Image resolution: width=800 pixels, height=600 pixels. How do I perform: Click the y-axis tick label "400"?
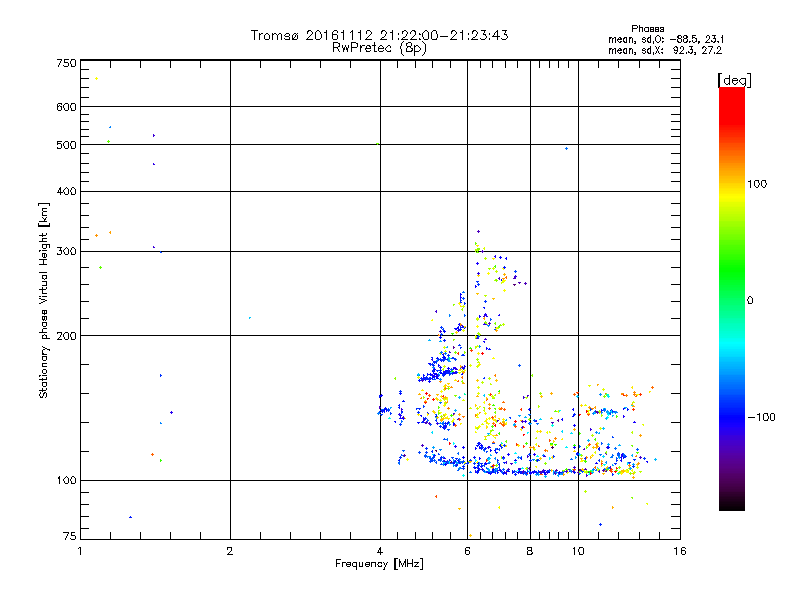tap(66, 191)
